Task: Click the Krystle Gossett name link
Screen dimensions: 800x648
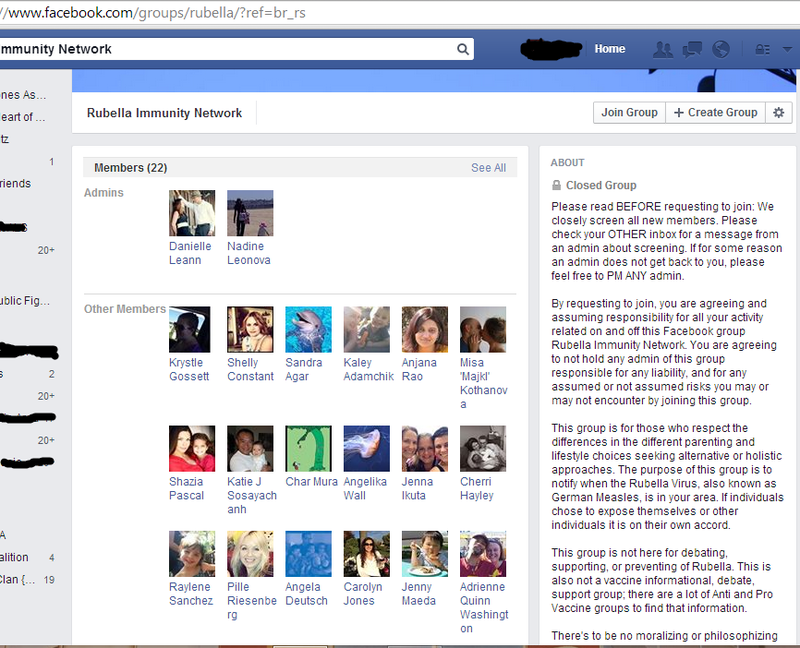Action: point(189,369)
